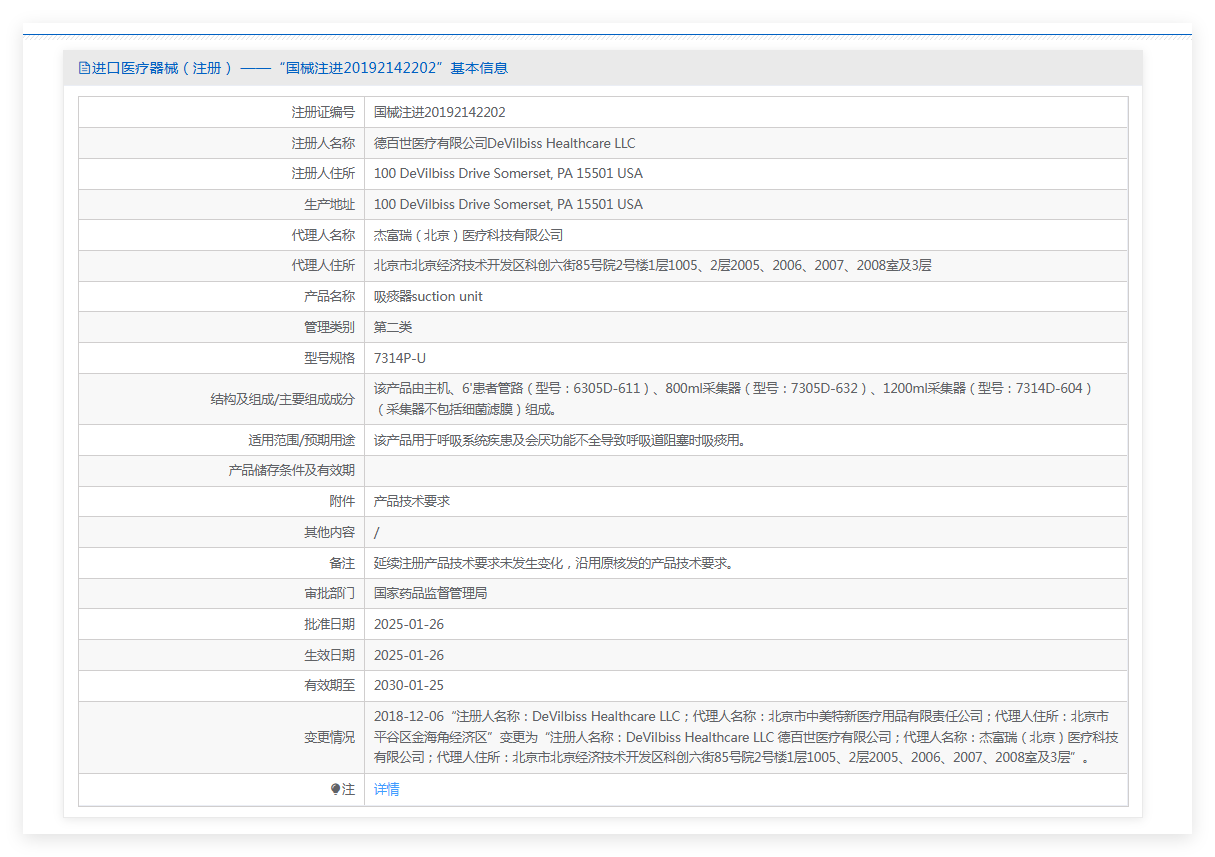Select the address under 注册人住所
Viewport: 1215px width, 857px height.
[x=508, y=174]
